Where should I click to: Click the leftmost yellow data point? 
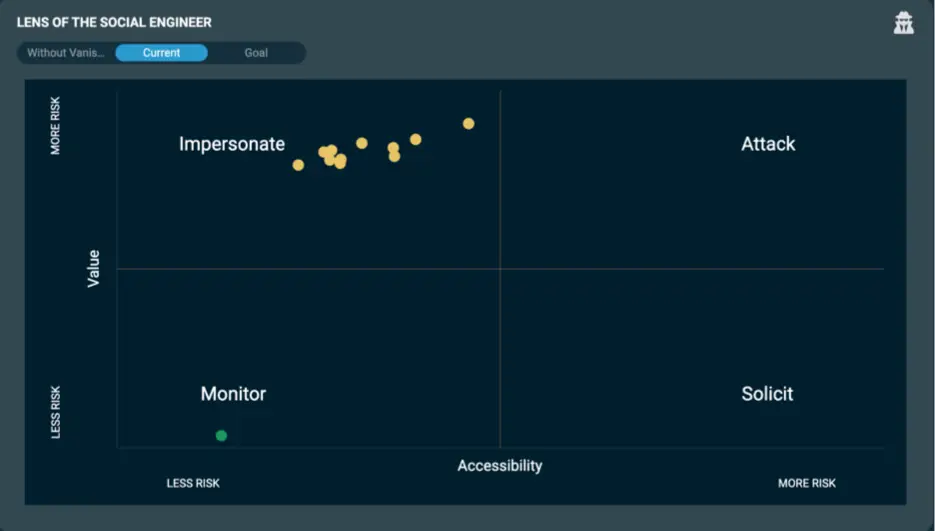(298, 165)
